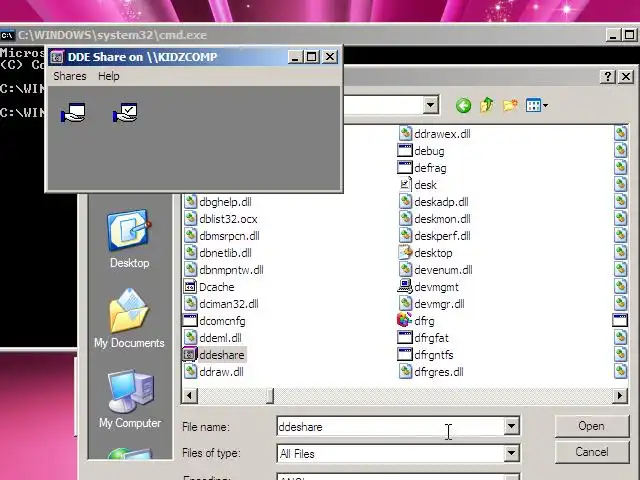
Task: Open the Trusted Shares checkmark icon in the DDE Share window
Action: pos(125,113)
